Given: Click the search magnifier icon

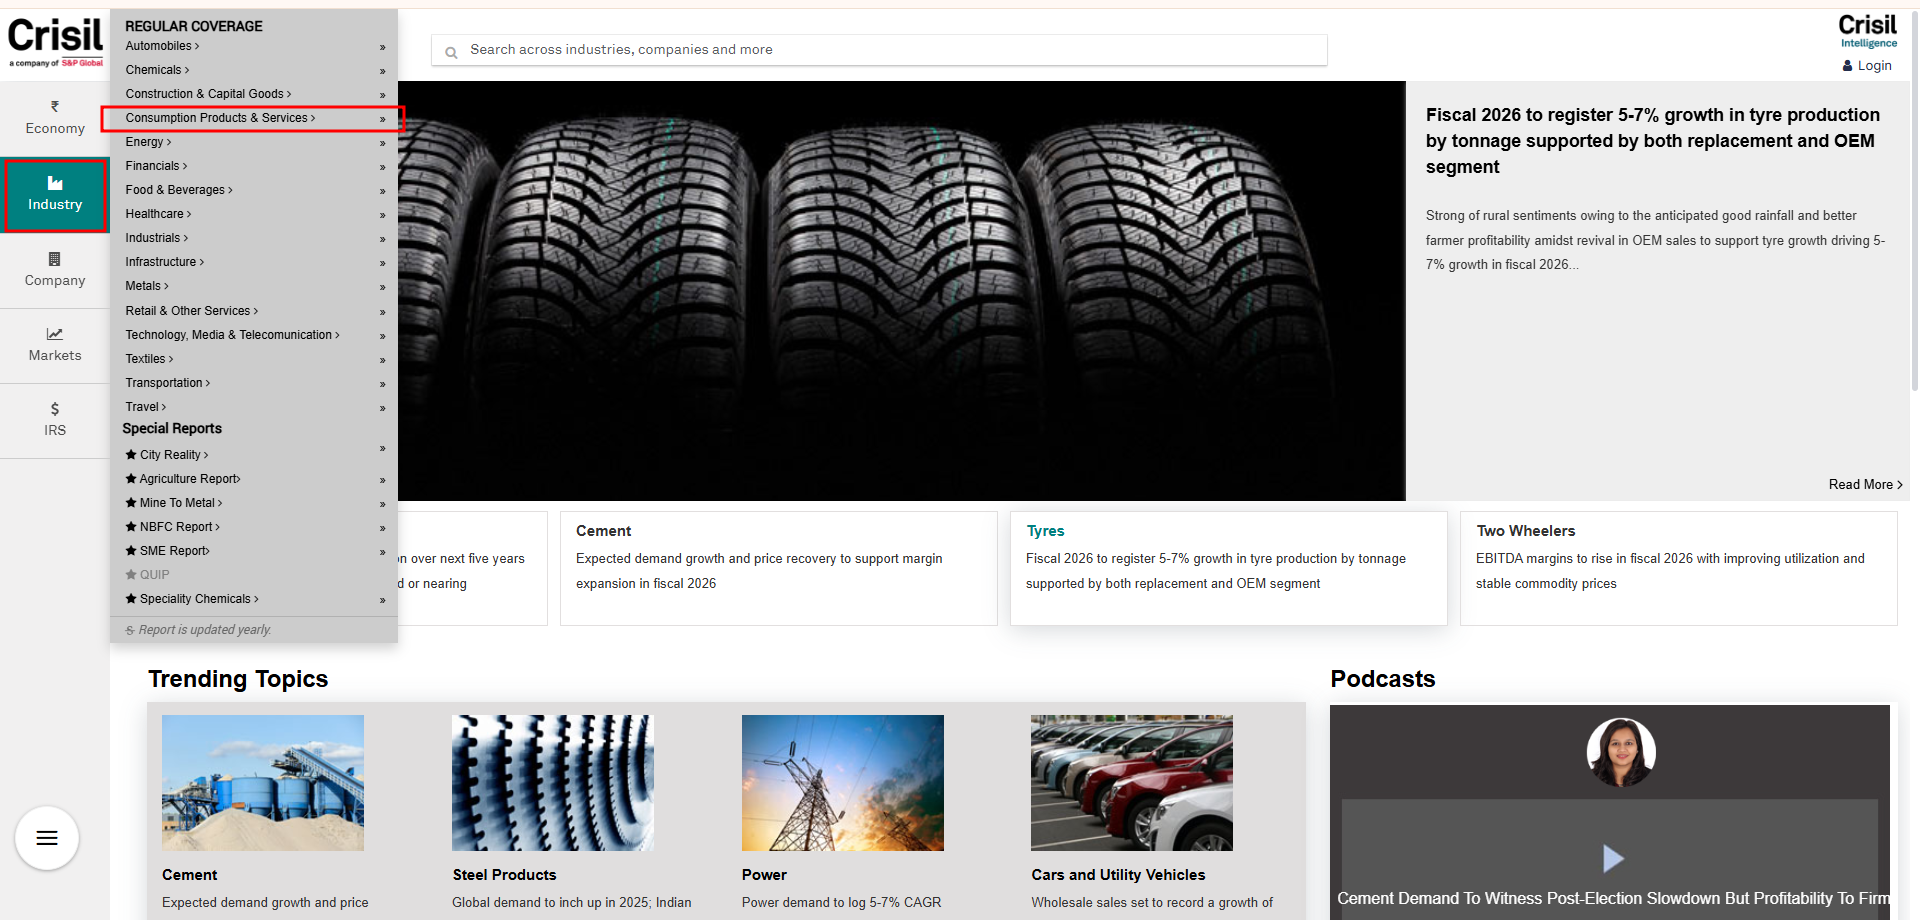Looking at the screenshot, I should (451, 52).
